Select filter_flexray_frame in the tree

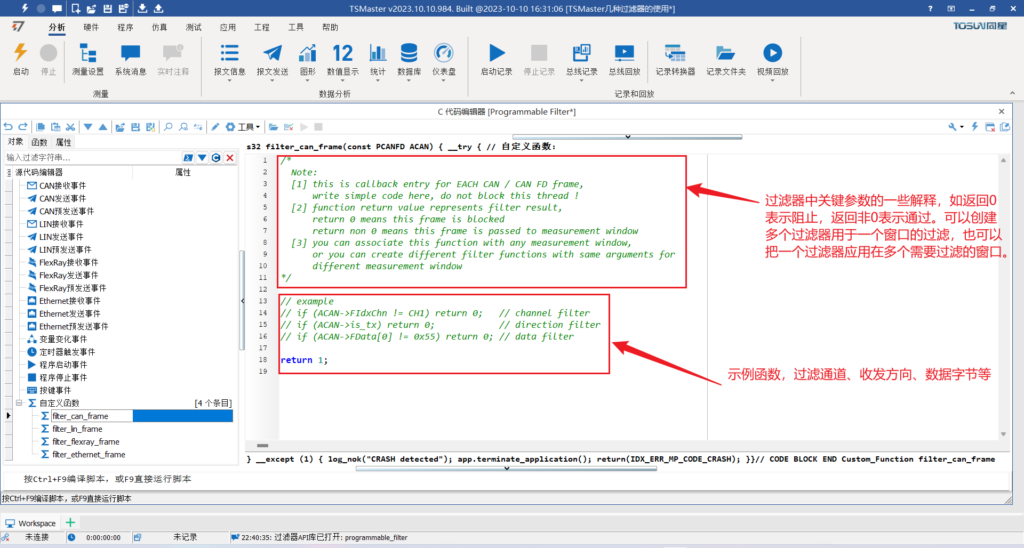tap(85, 441)
